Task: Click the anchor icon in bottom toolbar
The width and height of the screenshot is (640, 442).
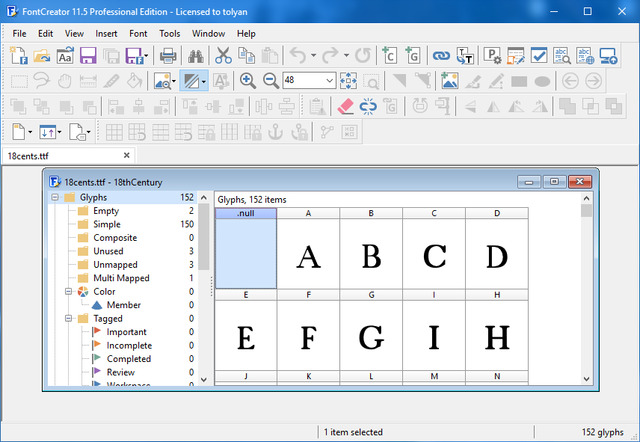Action: click(273, 131)
